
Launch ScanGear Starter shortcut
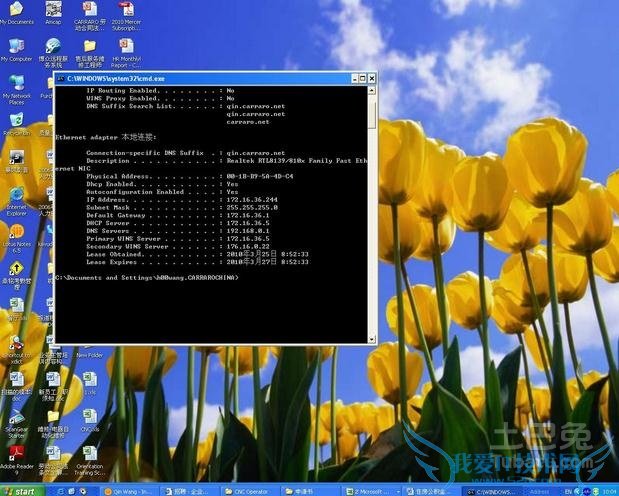click(x=16, y=415)
